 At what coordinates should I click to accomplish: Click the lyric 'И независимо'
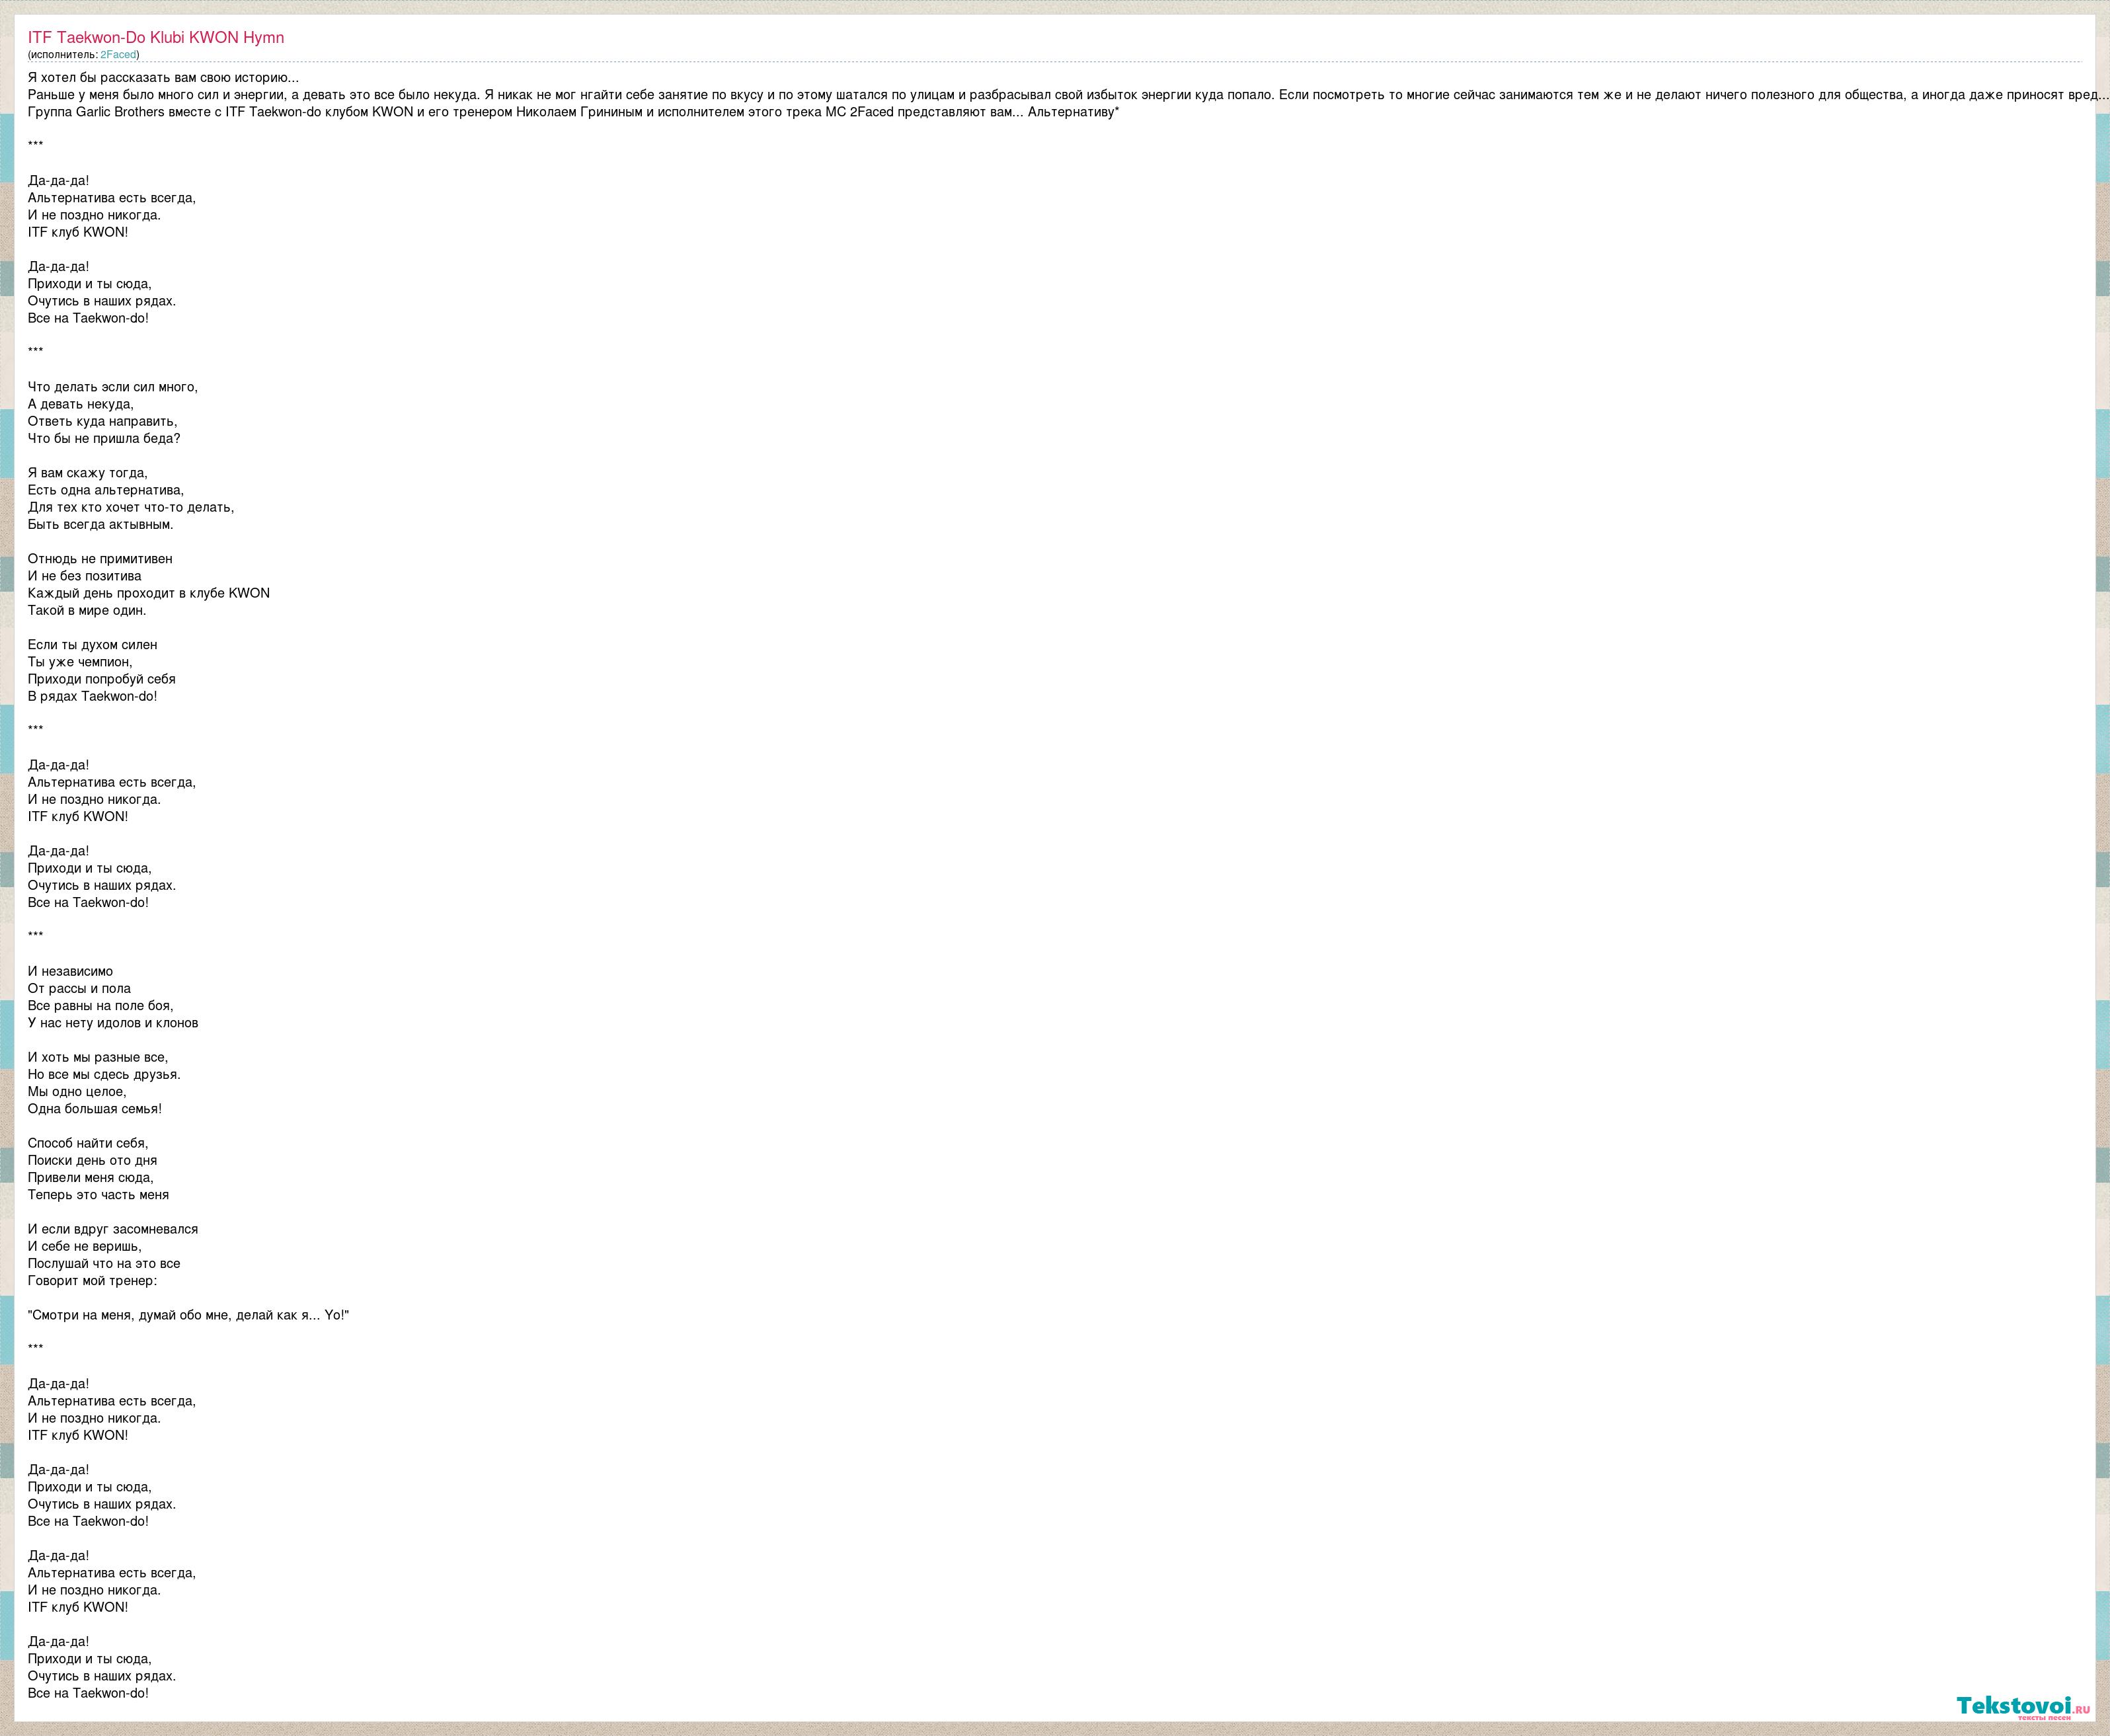(x=71, y=971)
